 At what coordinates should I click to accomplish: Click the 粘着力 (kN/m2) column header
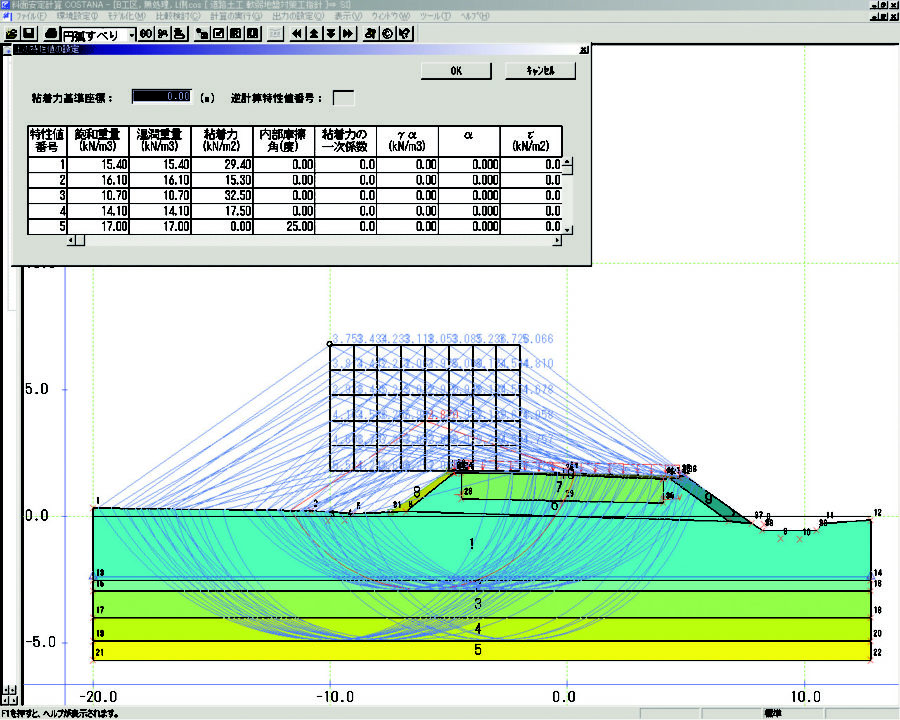(x=222, y=141)
